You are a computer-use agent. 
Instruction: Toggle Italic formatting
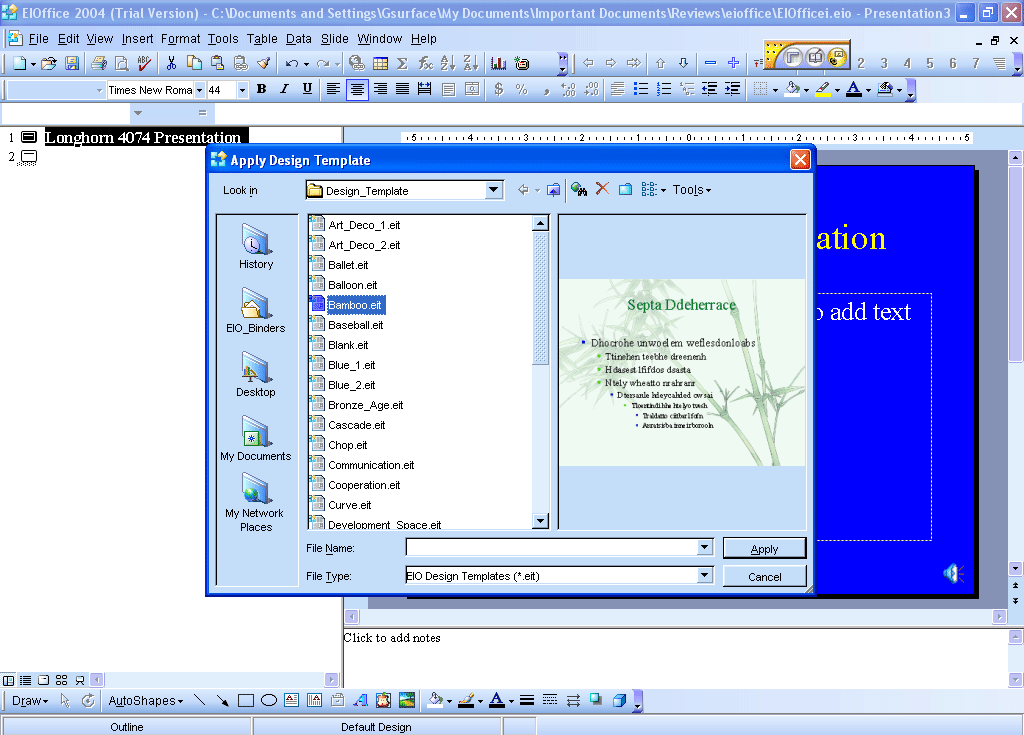[x=284, y=90]
